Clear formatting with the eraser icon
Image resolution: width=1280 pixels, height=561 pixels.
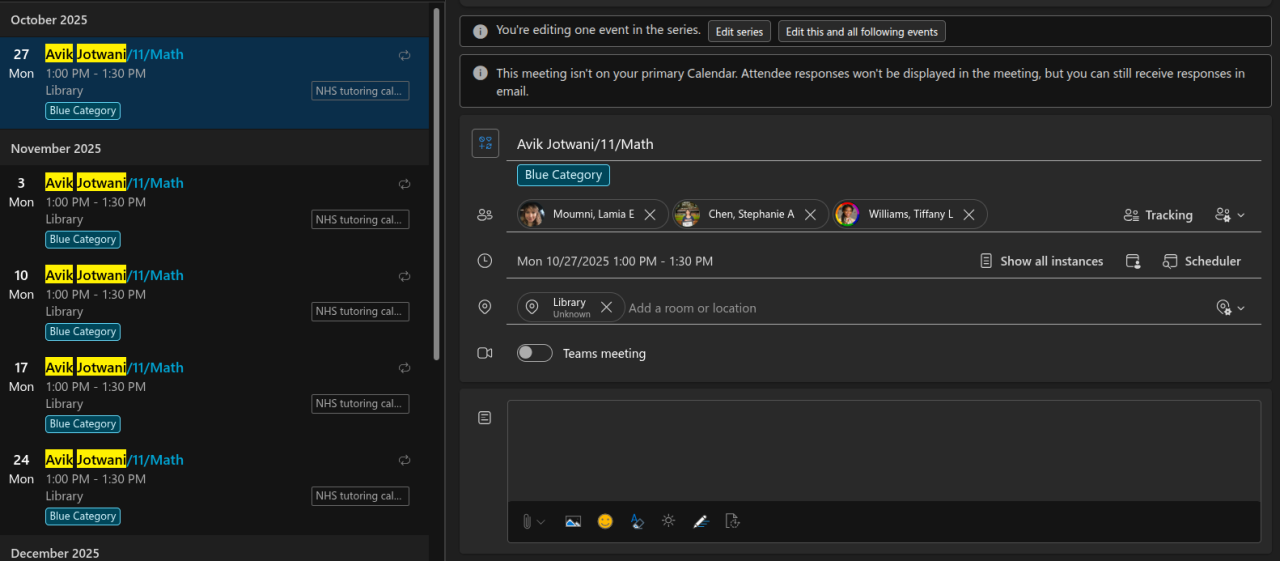tap(637, 521)
